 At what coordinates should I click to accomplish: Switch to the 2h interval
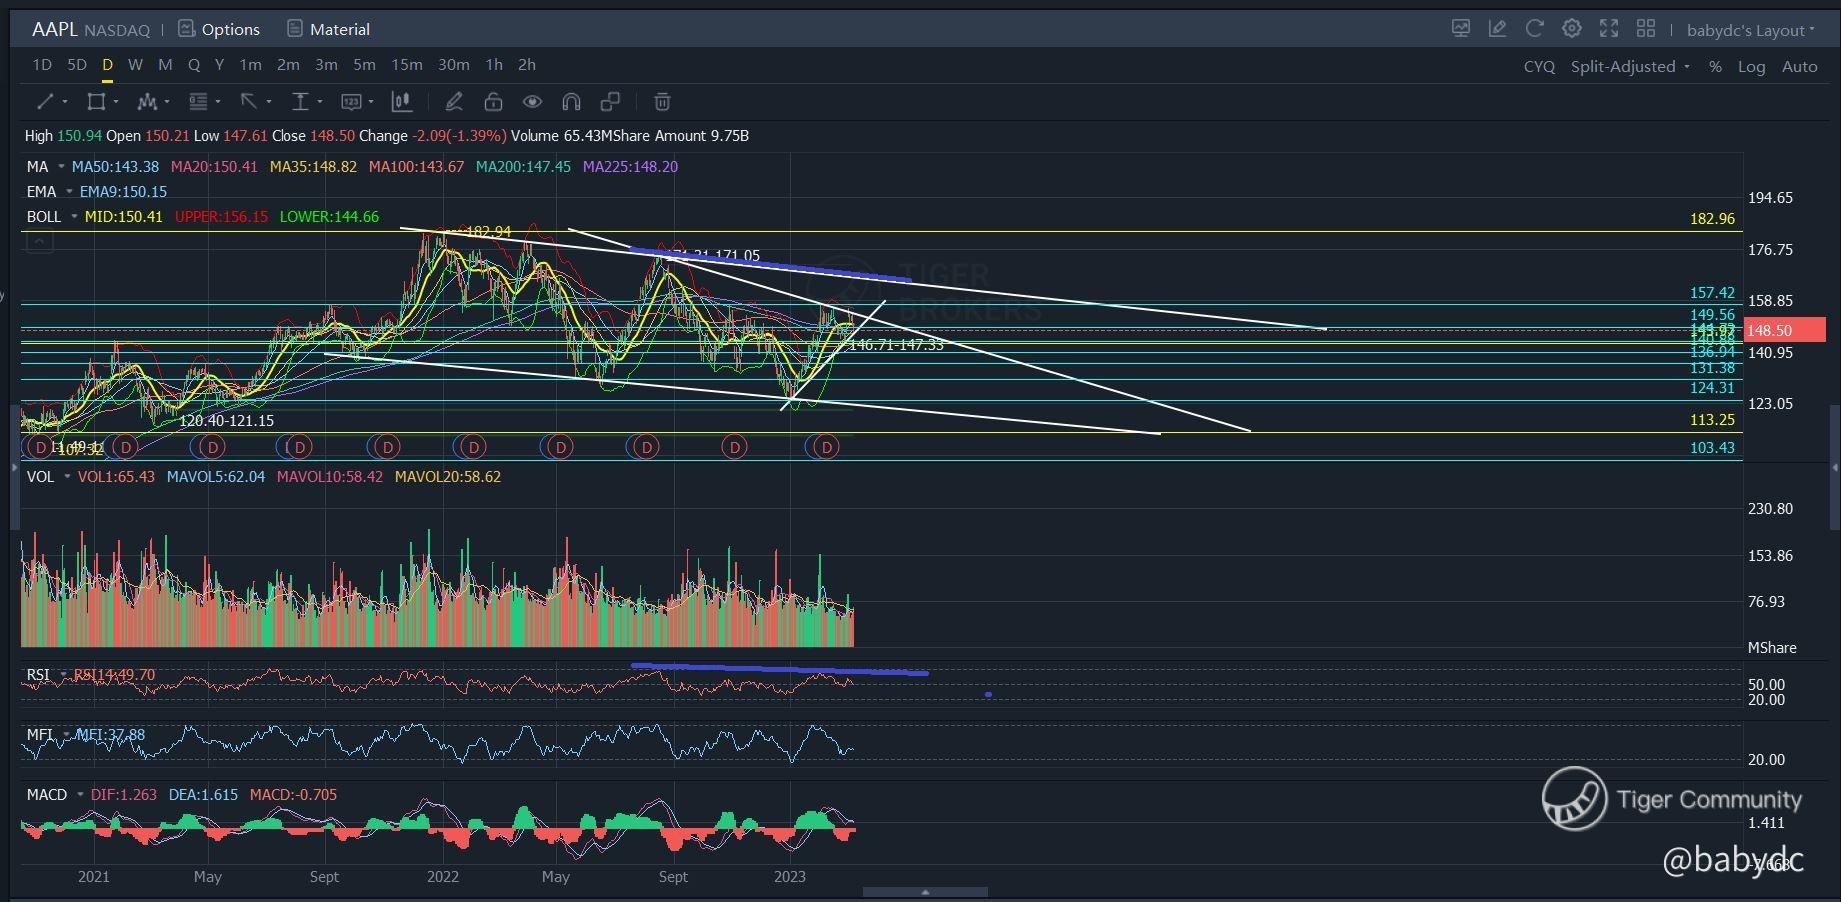527,65
